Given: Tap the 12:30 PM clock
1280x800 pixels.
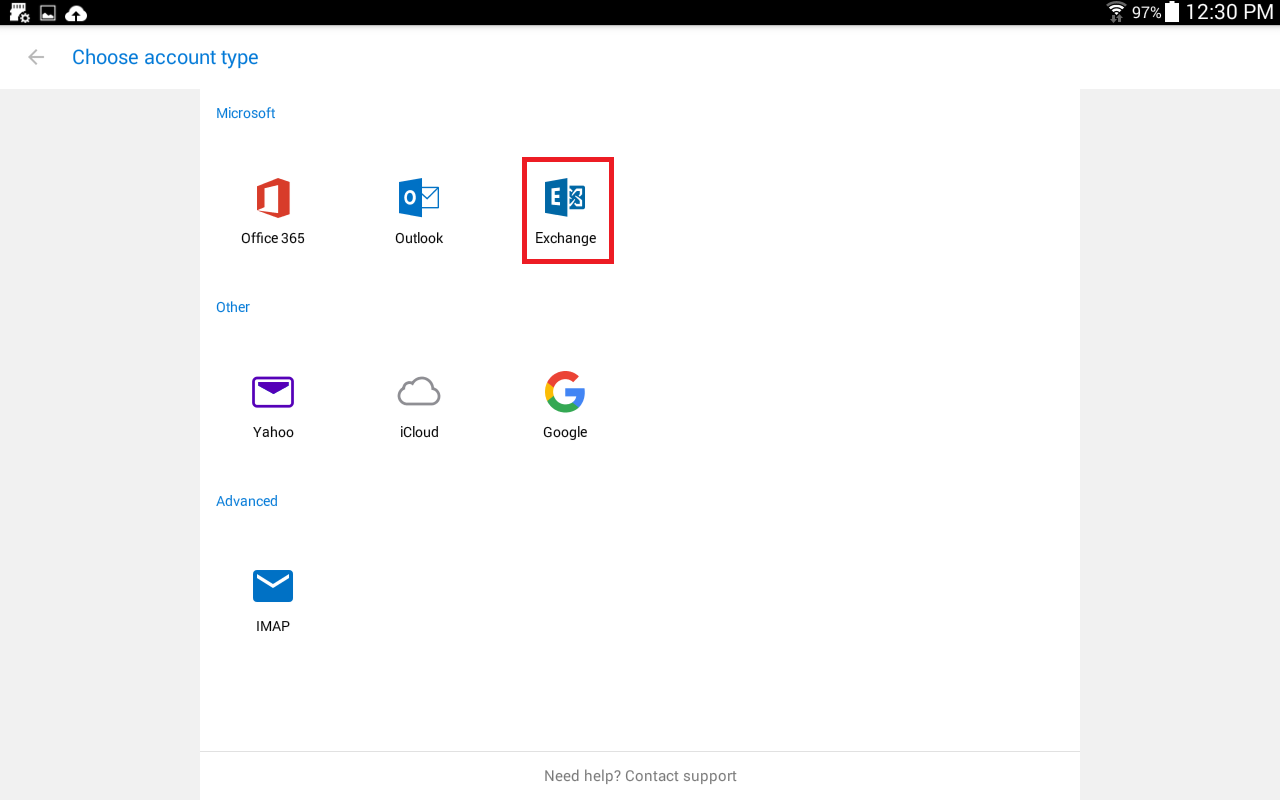Looking at the screenshot, I should (x=1229, y=12).
